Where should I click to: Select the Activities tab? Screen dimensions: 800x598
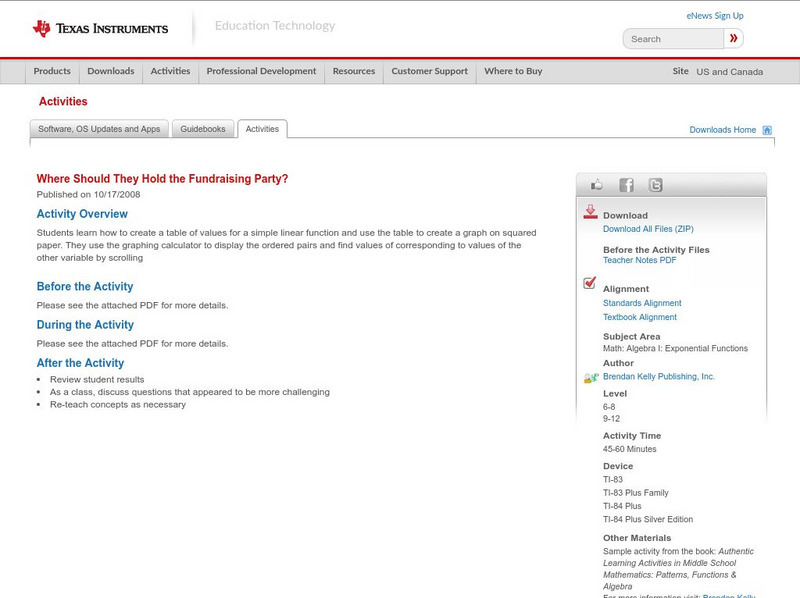click(x=262, y=129)
